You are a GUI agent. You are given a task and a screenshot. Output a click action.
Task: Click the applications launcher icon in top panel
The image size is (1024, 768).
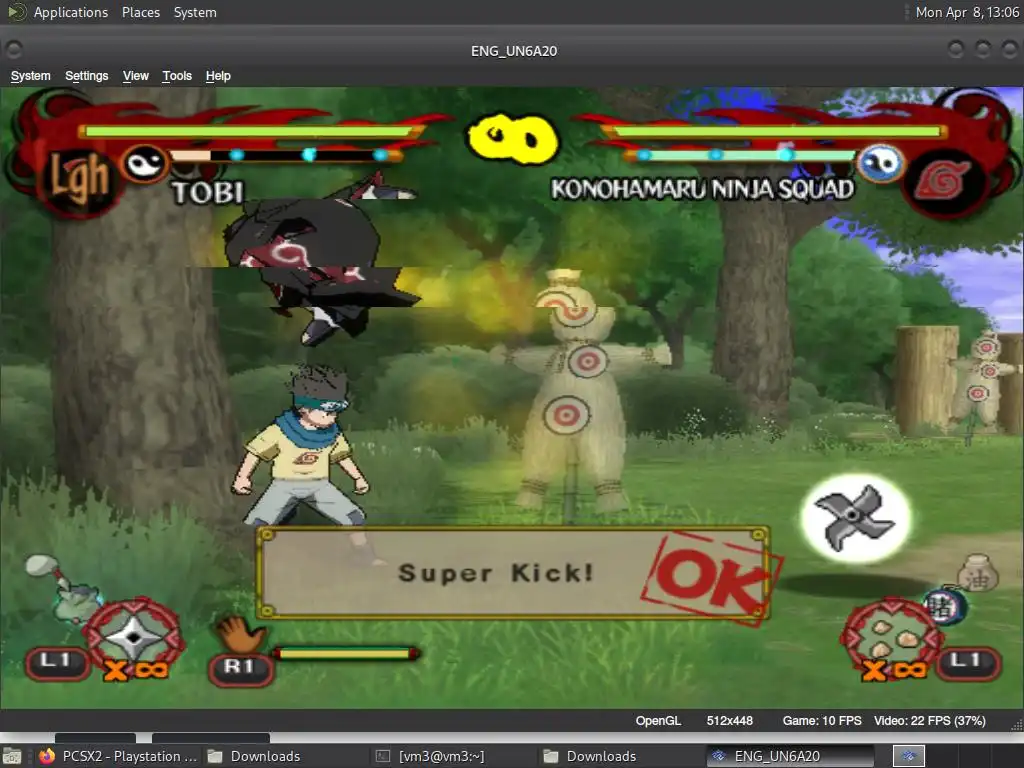click(x=16, y=12)
